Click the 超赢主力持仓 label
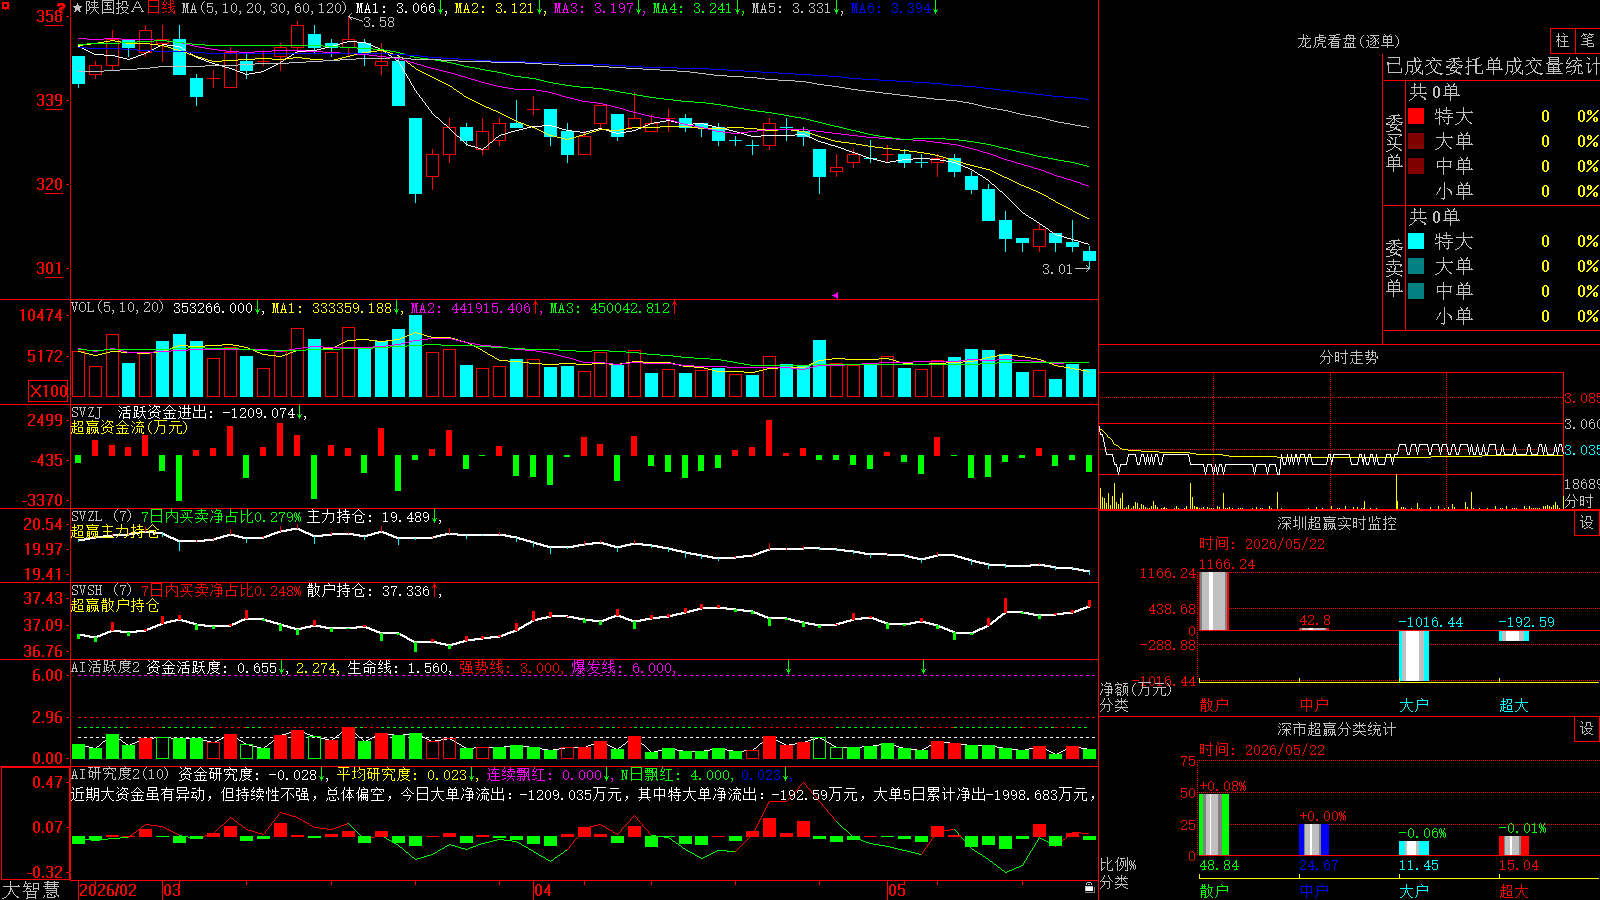This screenshot has height=900, width=1600. coord(115,531)
